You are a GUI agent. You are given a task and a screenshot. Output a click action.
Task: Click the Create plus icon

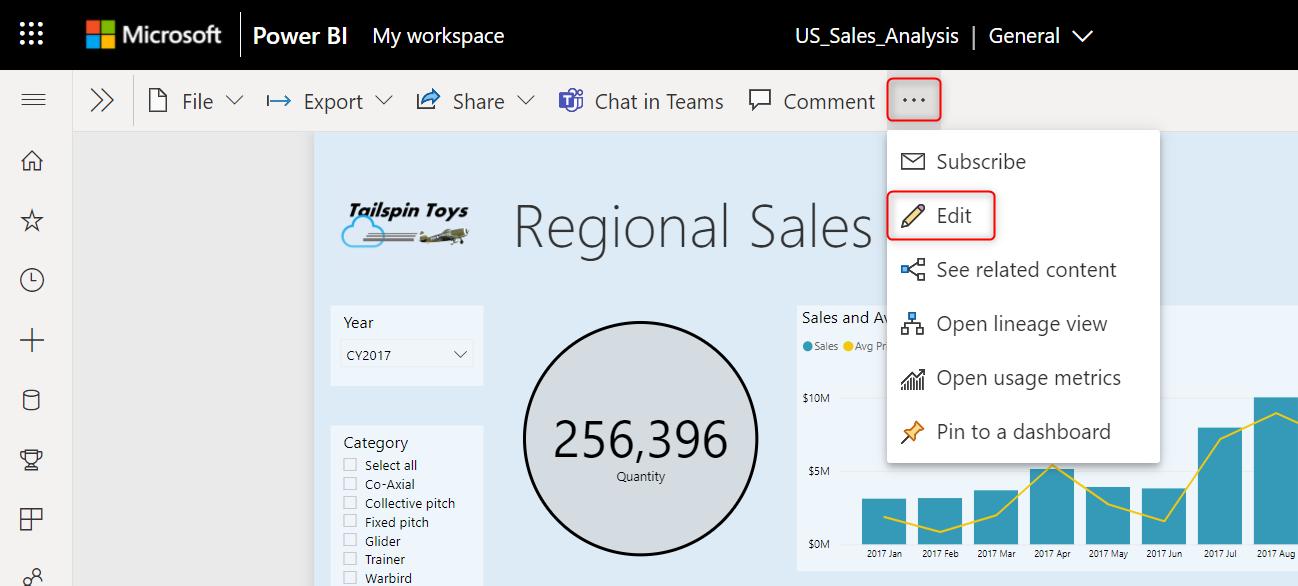(31, 340)
